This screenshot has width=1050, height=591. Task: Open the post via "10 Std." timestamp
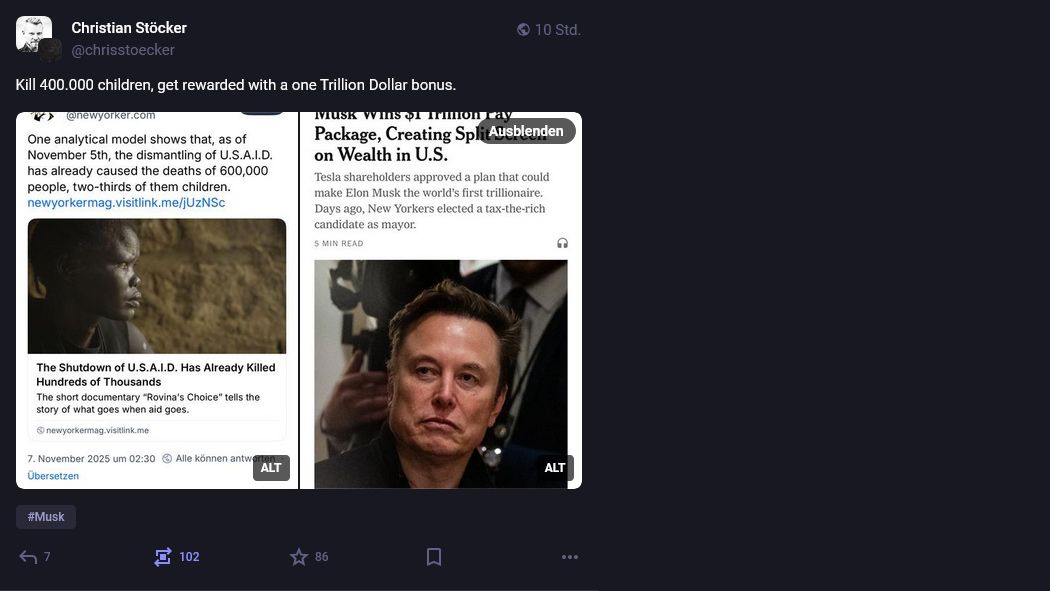point(557,30)
